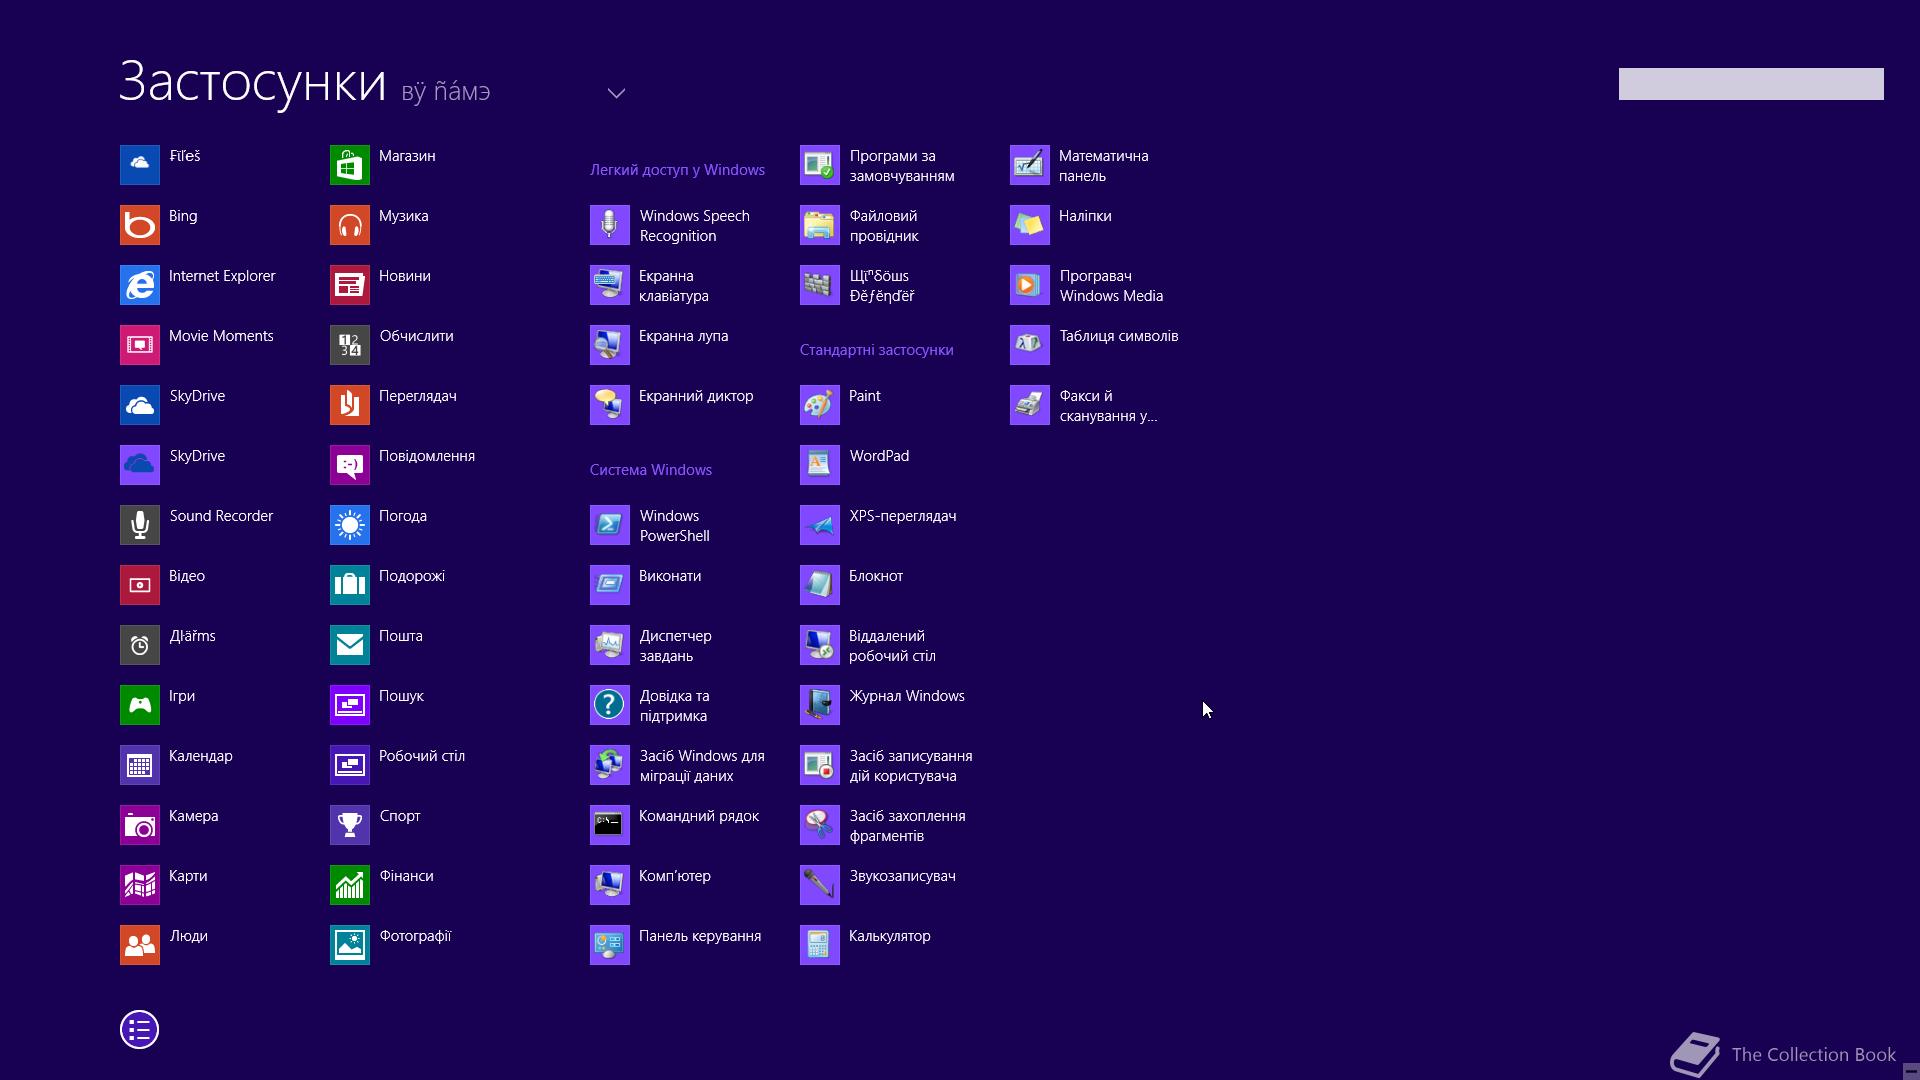This screenshot has height=1080, width=1920.
Task: Select 'Засіб записування дій користувача' label
Action: (911, 766)
